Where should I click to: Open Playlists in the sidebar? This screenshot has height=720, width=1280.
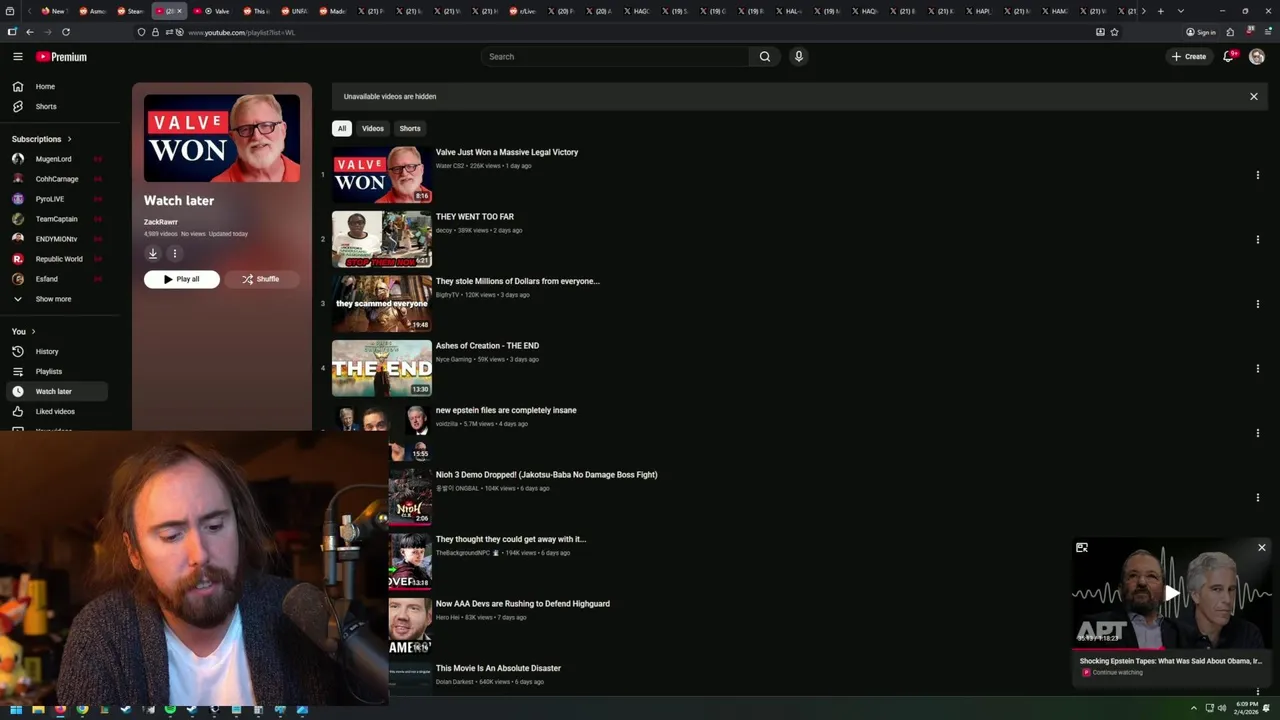[56, 371]
